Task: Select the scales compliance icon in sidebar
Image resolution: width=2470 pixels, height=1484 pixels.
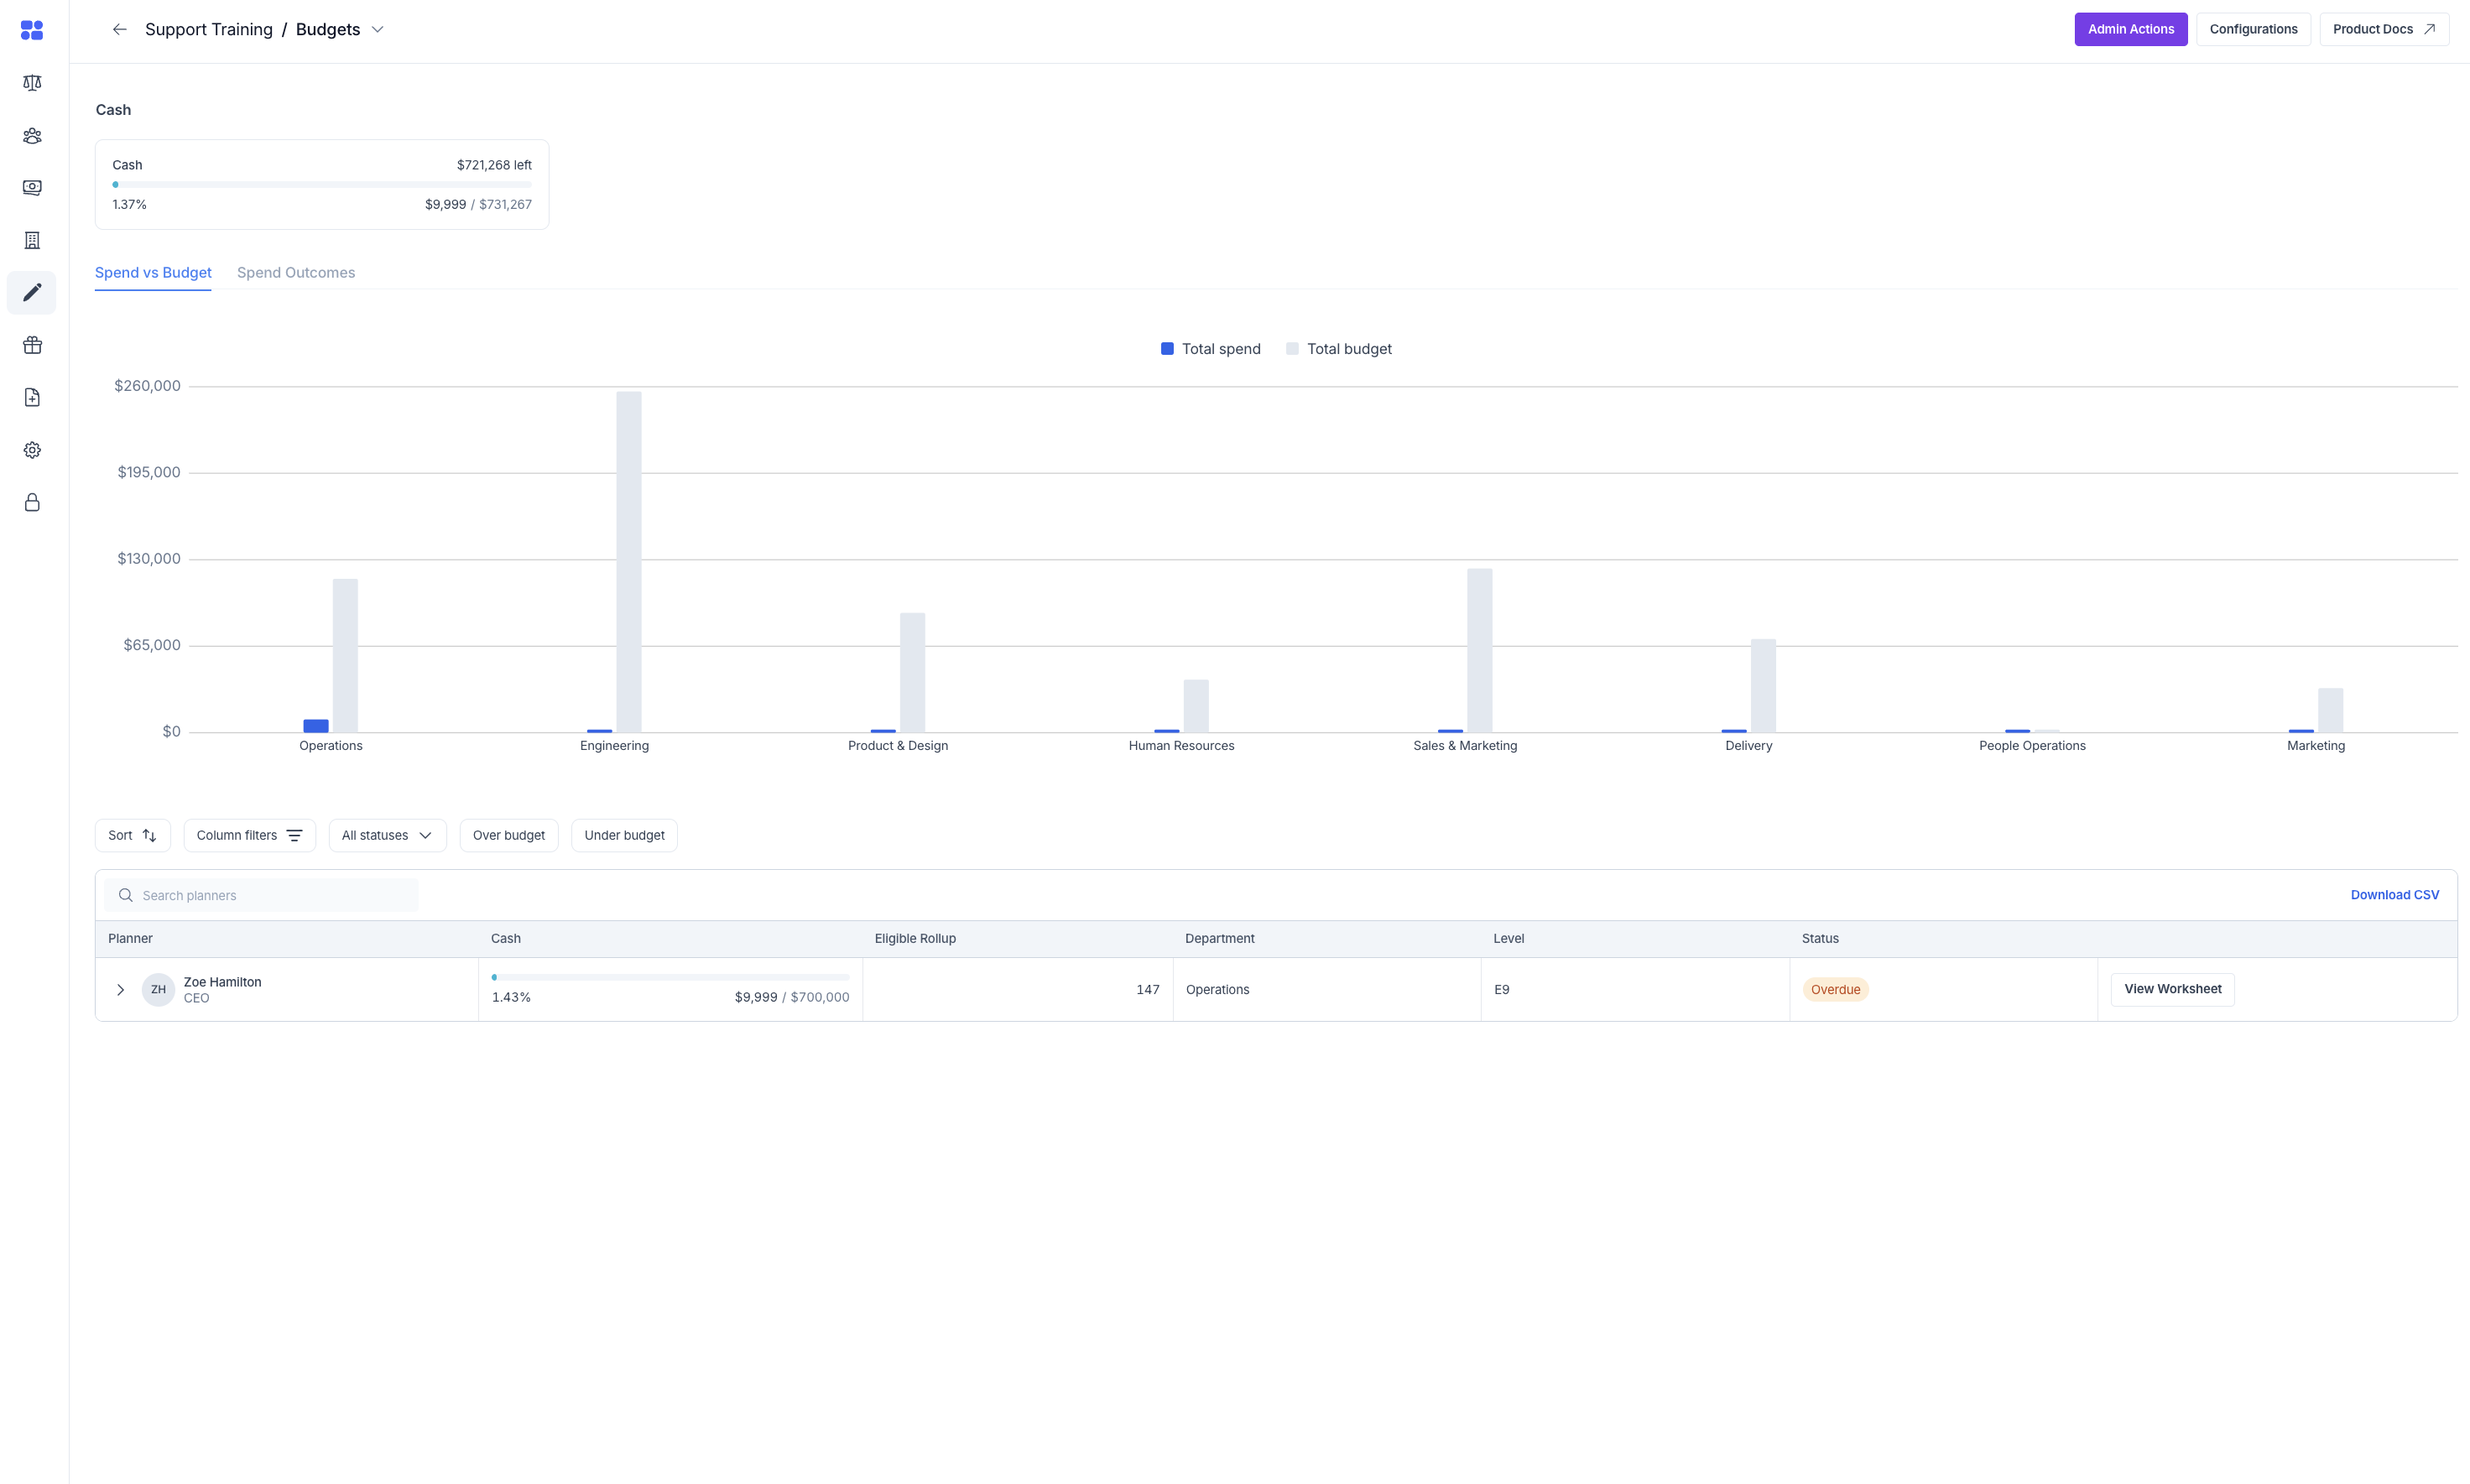Action: 31,83
